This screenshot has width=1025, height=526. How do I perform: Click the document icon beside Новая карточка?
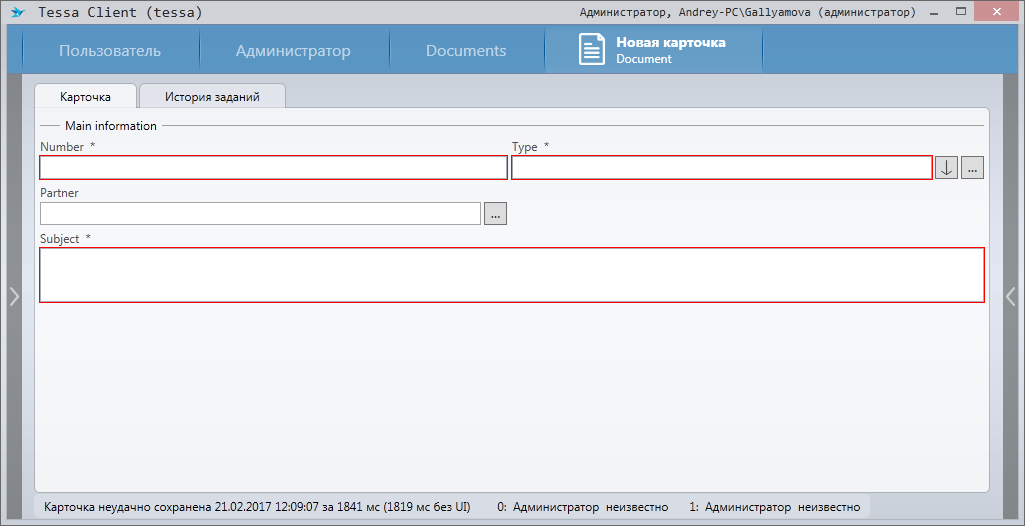(592, 50)
